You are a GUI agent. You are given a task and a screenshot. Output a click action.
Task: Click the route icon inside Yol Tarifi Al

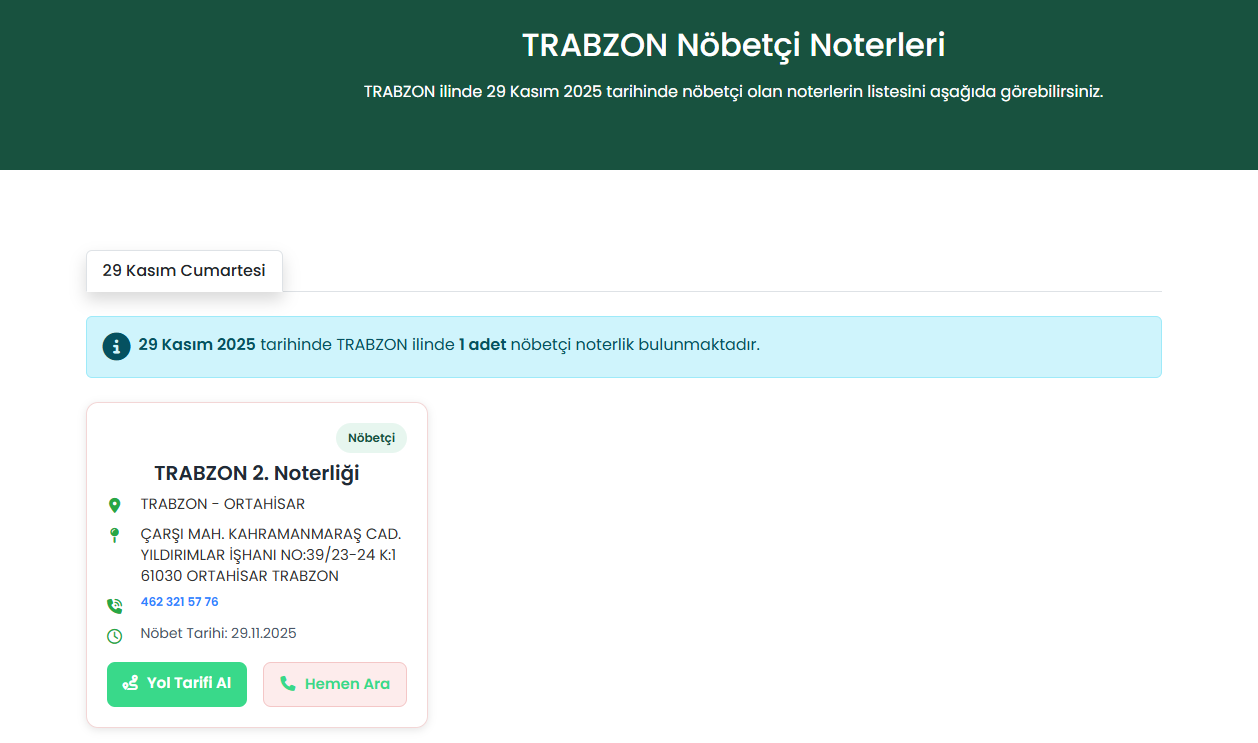coord(130,683)
